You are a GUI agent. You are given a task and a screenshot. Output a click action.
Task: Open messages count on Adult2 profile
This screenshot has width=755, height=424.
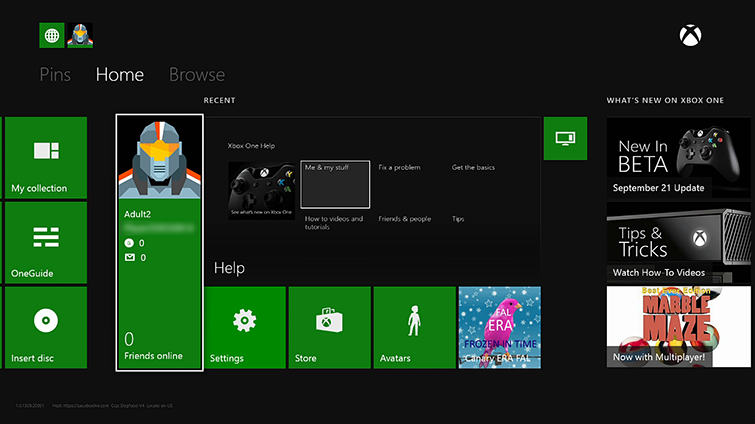click(135, 257)
